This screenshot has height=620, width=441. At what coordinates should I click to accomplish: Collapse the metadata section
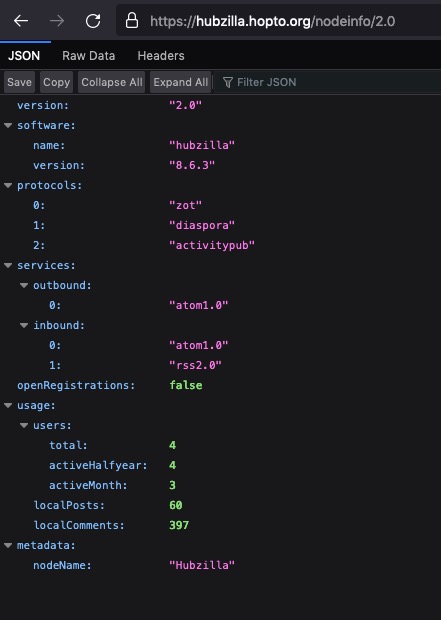coord(8,545)
